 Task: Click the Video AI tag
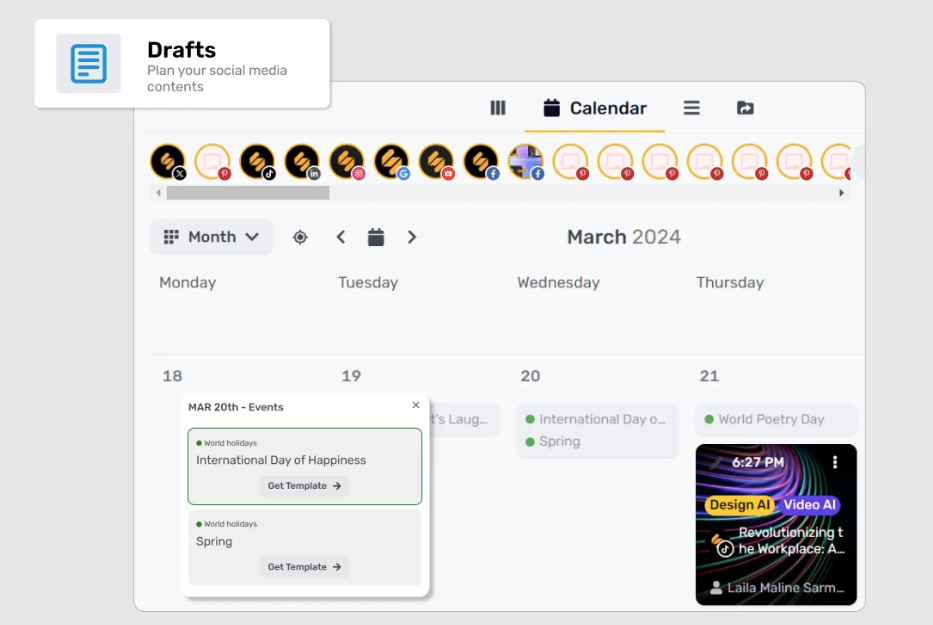pyautogui.click(x=809, y=505)
